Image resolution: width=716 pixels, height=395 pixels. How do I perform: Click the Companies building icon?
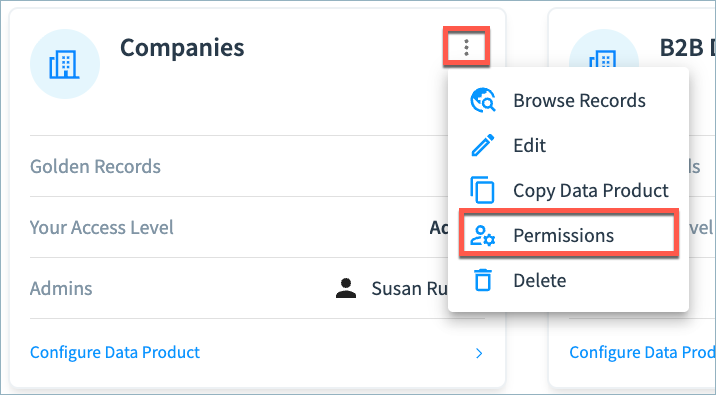[x=64, y=64]
